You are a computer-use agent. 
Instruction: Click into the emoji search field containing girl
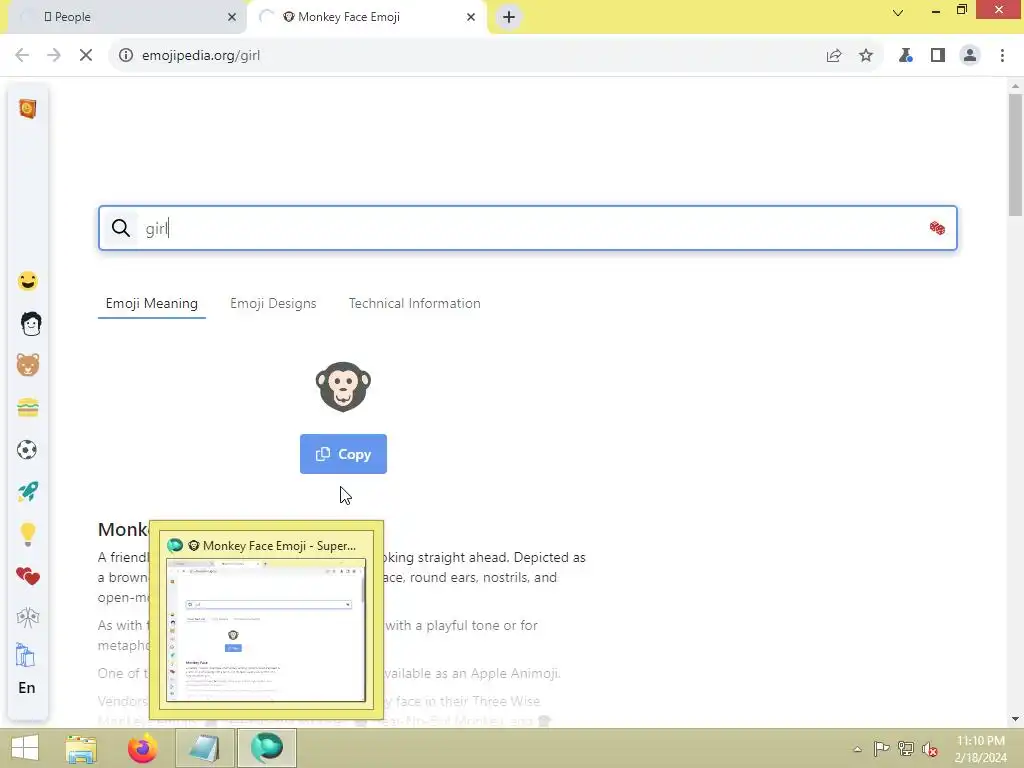[528, 228]
